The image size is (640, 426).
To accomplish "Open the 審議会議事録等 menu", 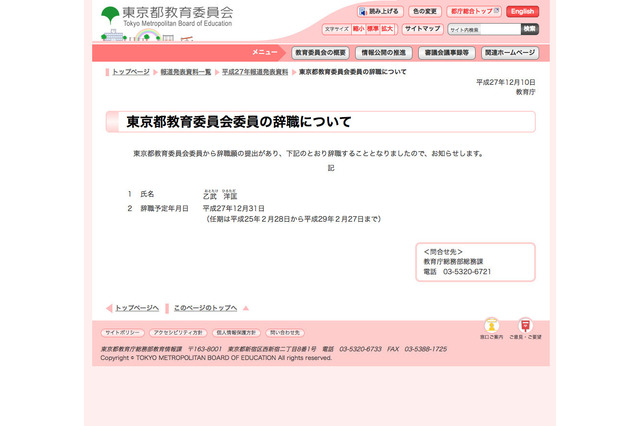I will (x=447, y=53).
